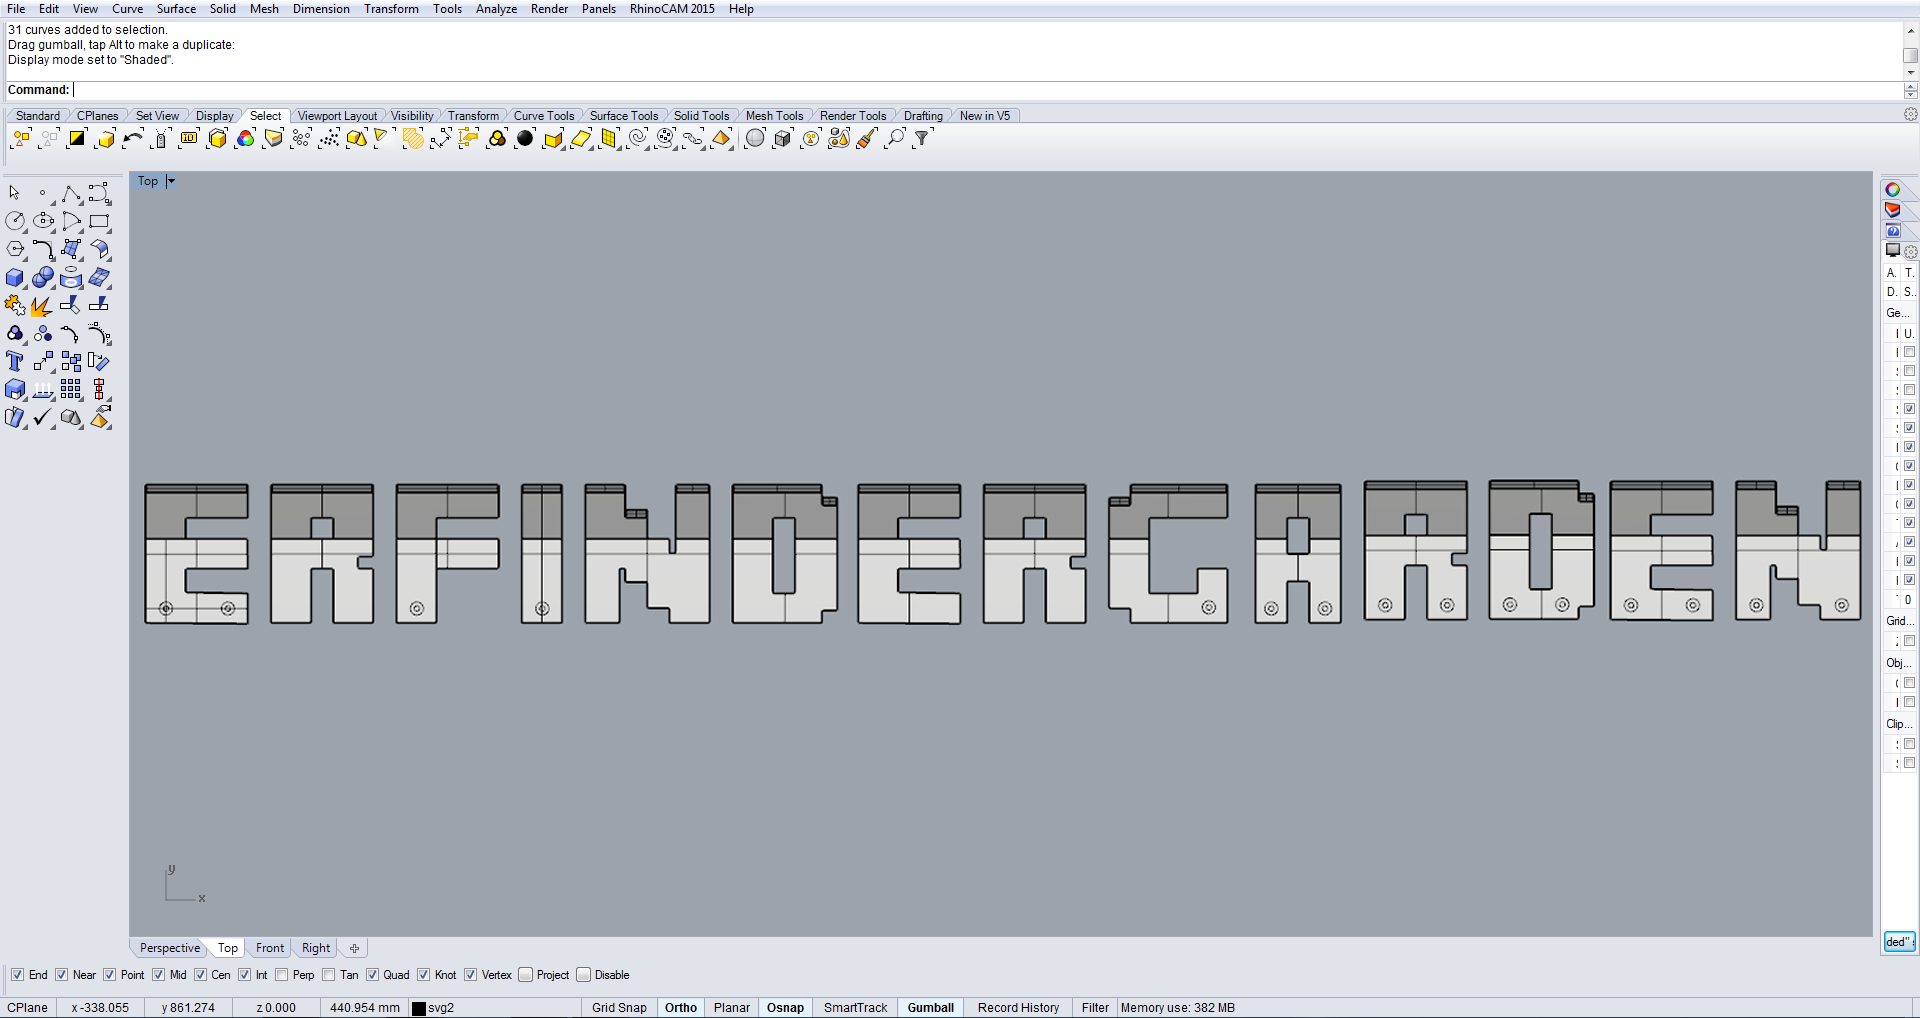Click the Explode icon
Image resolution: width=1920 pixels, height=1018 pixels.
(43, 305)
